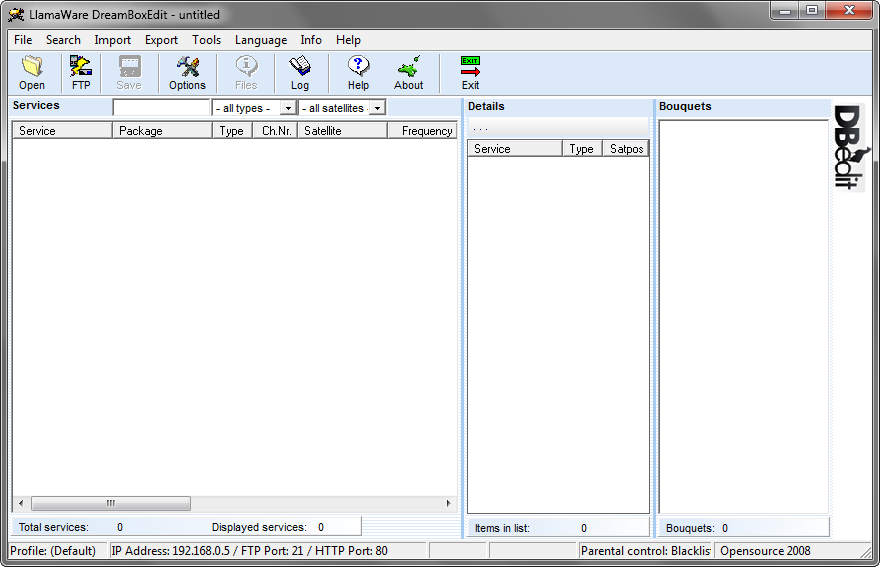
Task: Click Details list Type column header
Action: point(582,149)
